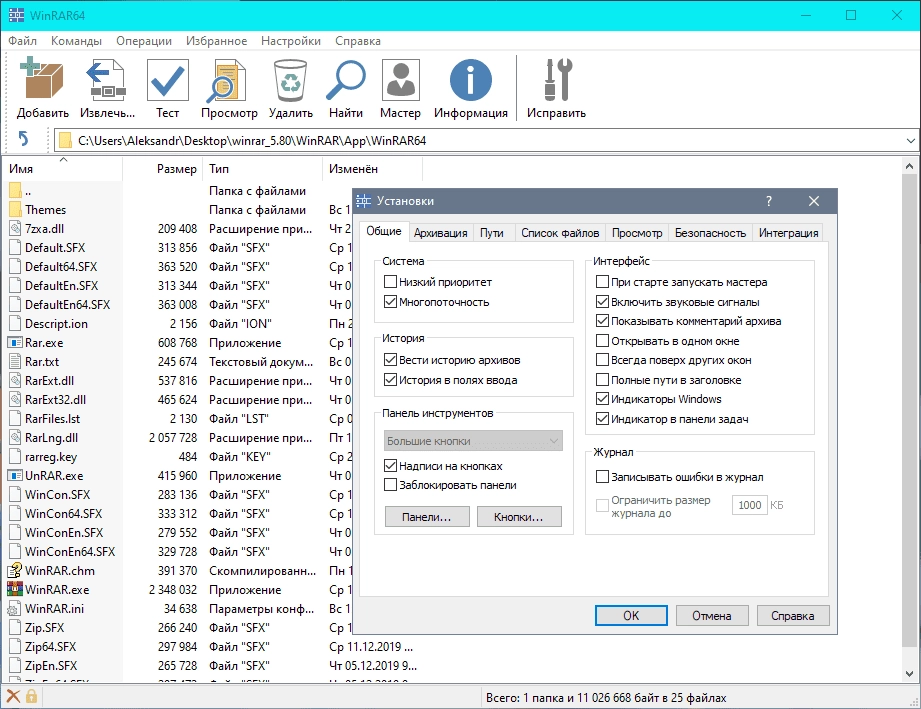
Task: Click the Кнопки... button
Action: (519, 517)
